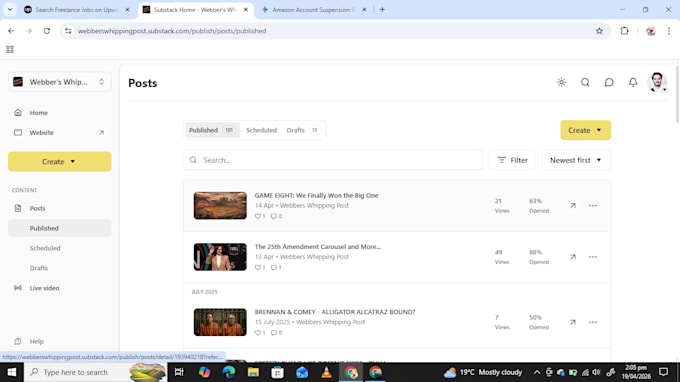Open the apps grid icon in bookmarks bar

10,49
